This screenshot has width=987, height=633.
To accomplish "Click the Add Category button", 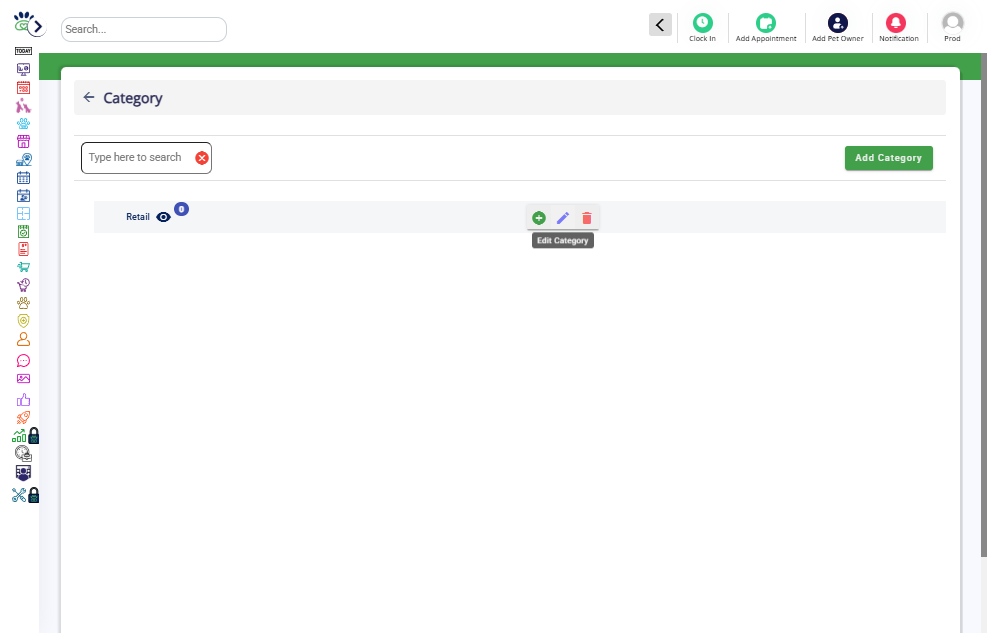I will click(x=888, y=158).
